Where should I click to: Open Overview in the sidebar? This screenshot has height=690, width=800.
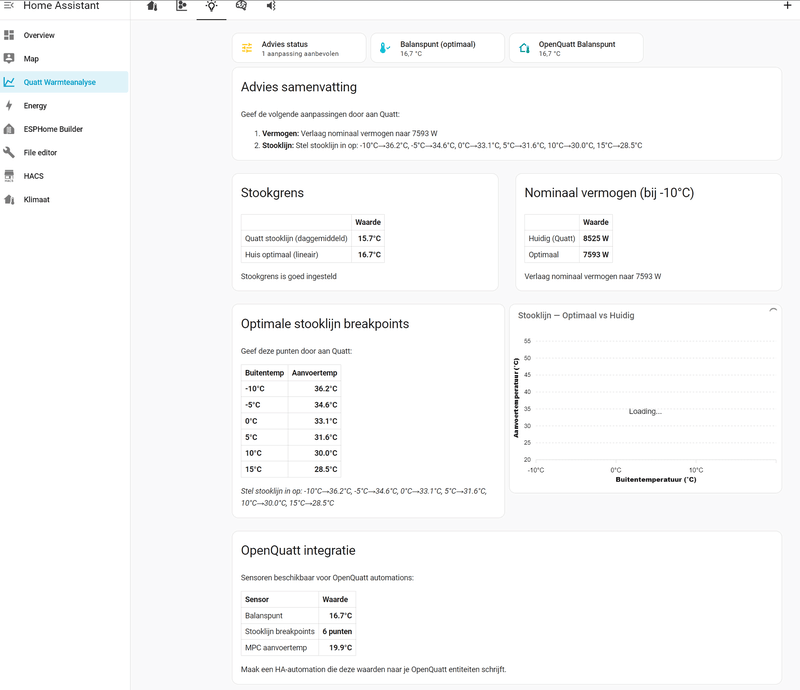pyautogui.click(x=65, y=35)
